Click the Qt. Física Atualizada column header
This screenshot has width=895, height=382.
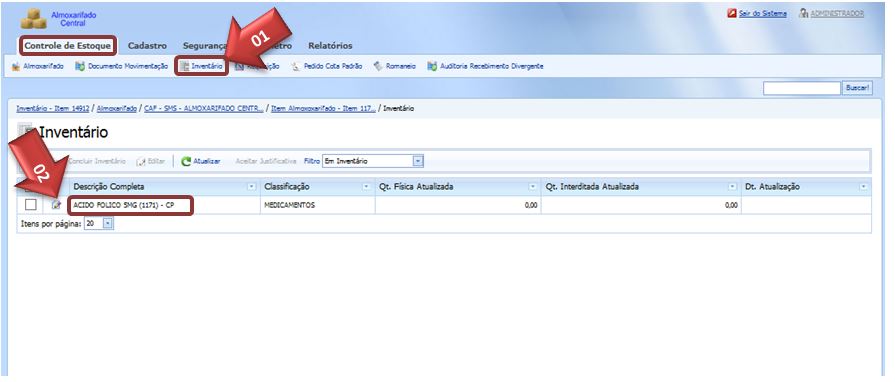tap(457, 187)
